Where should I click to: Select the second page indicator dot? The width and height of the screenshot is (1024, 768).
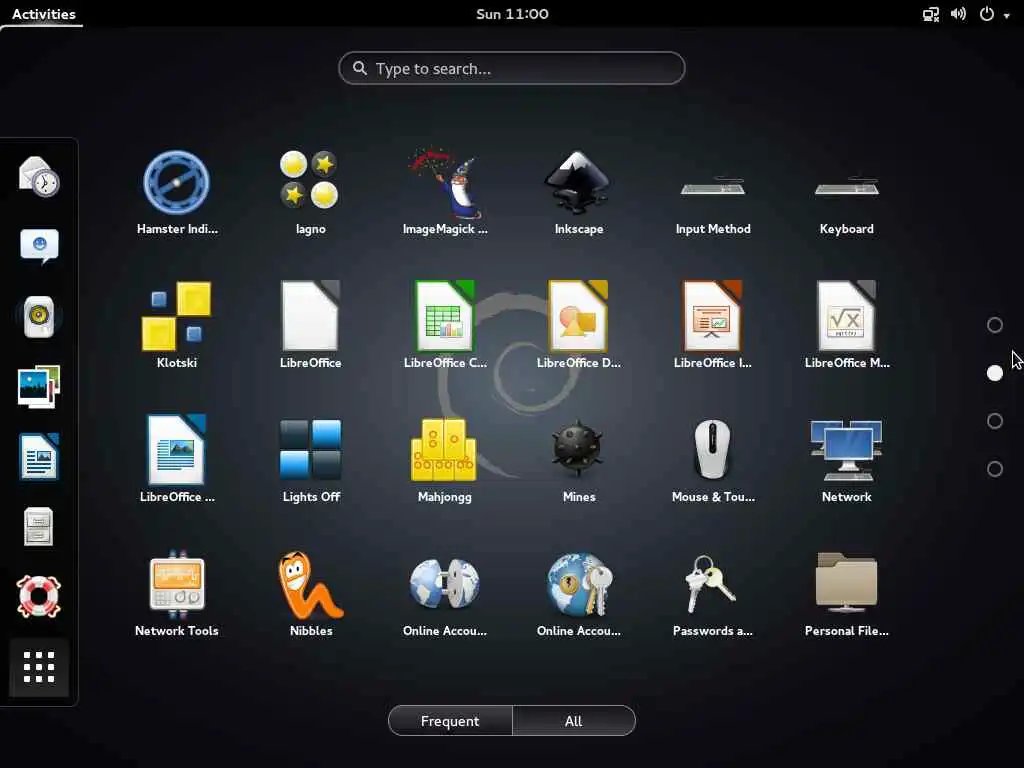pyautogui.click(x=995, y=373)
